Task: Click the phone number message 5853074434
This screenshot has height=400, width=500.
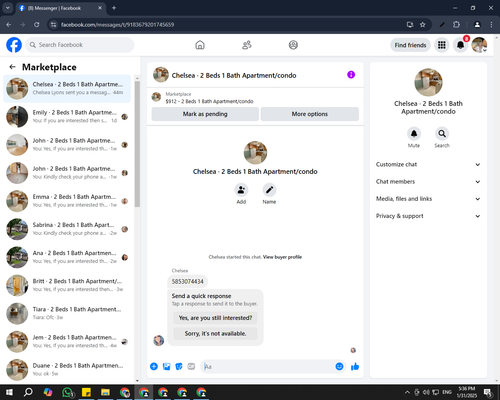Action: click(x=188, y=282)
